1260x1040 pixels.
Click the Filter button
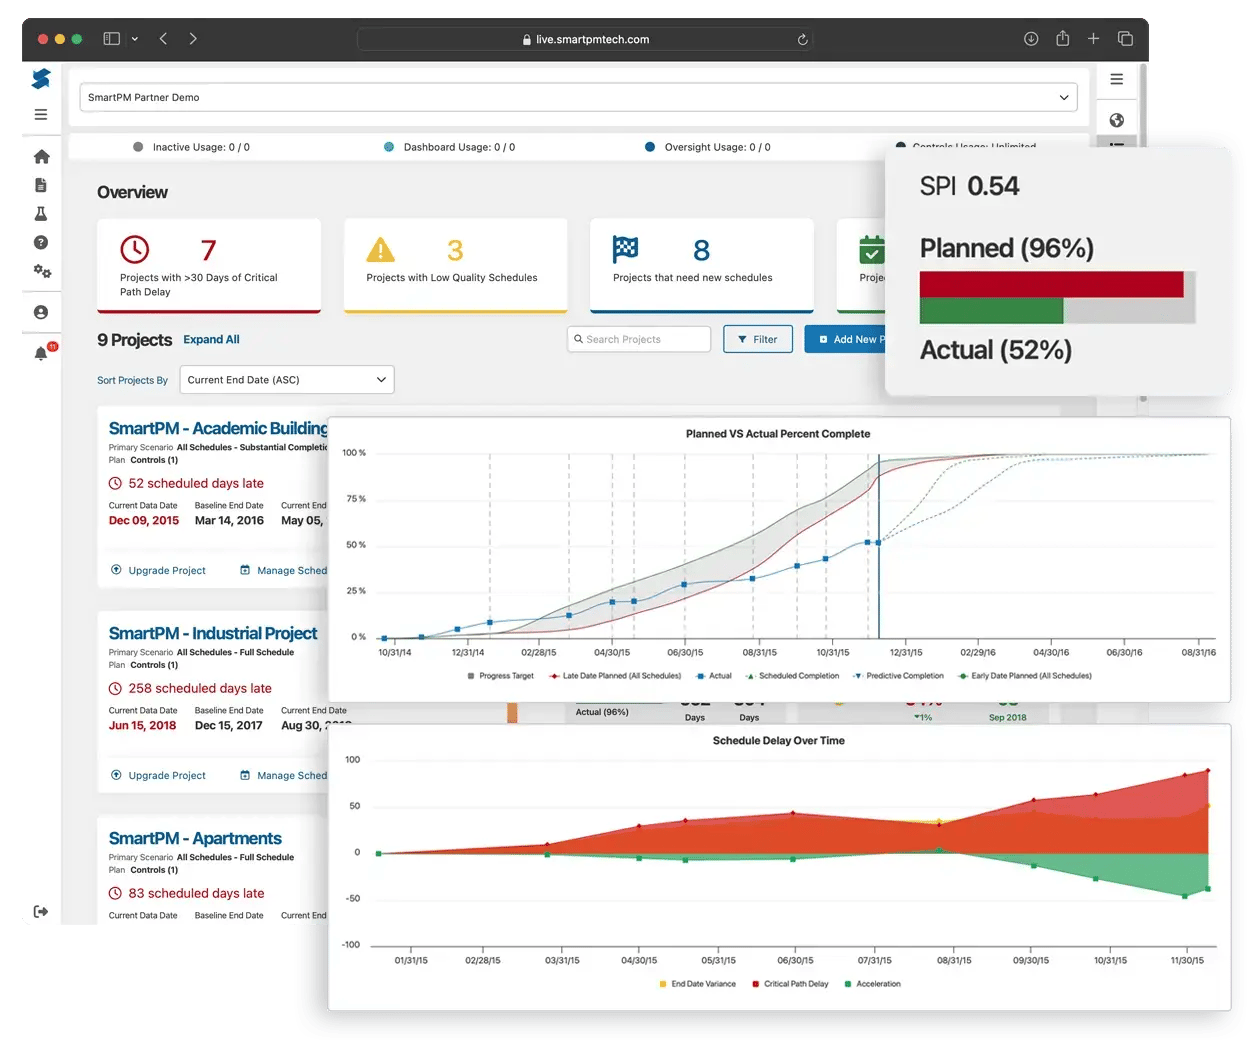(x=758, y=339)
